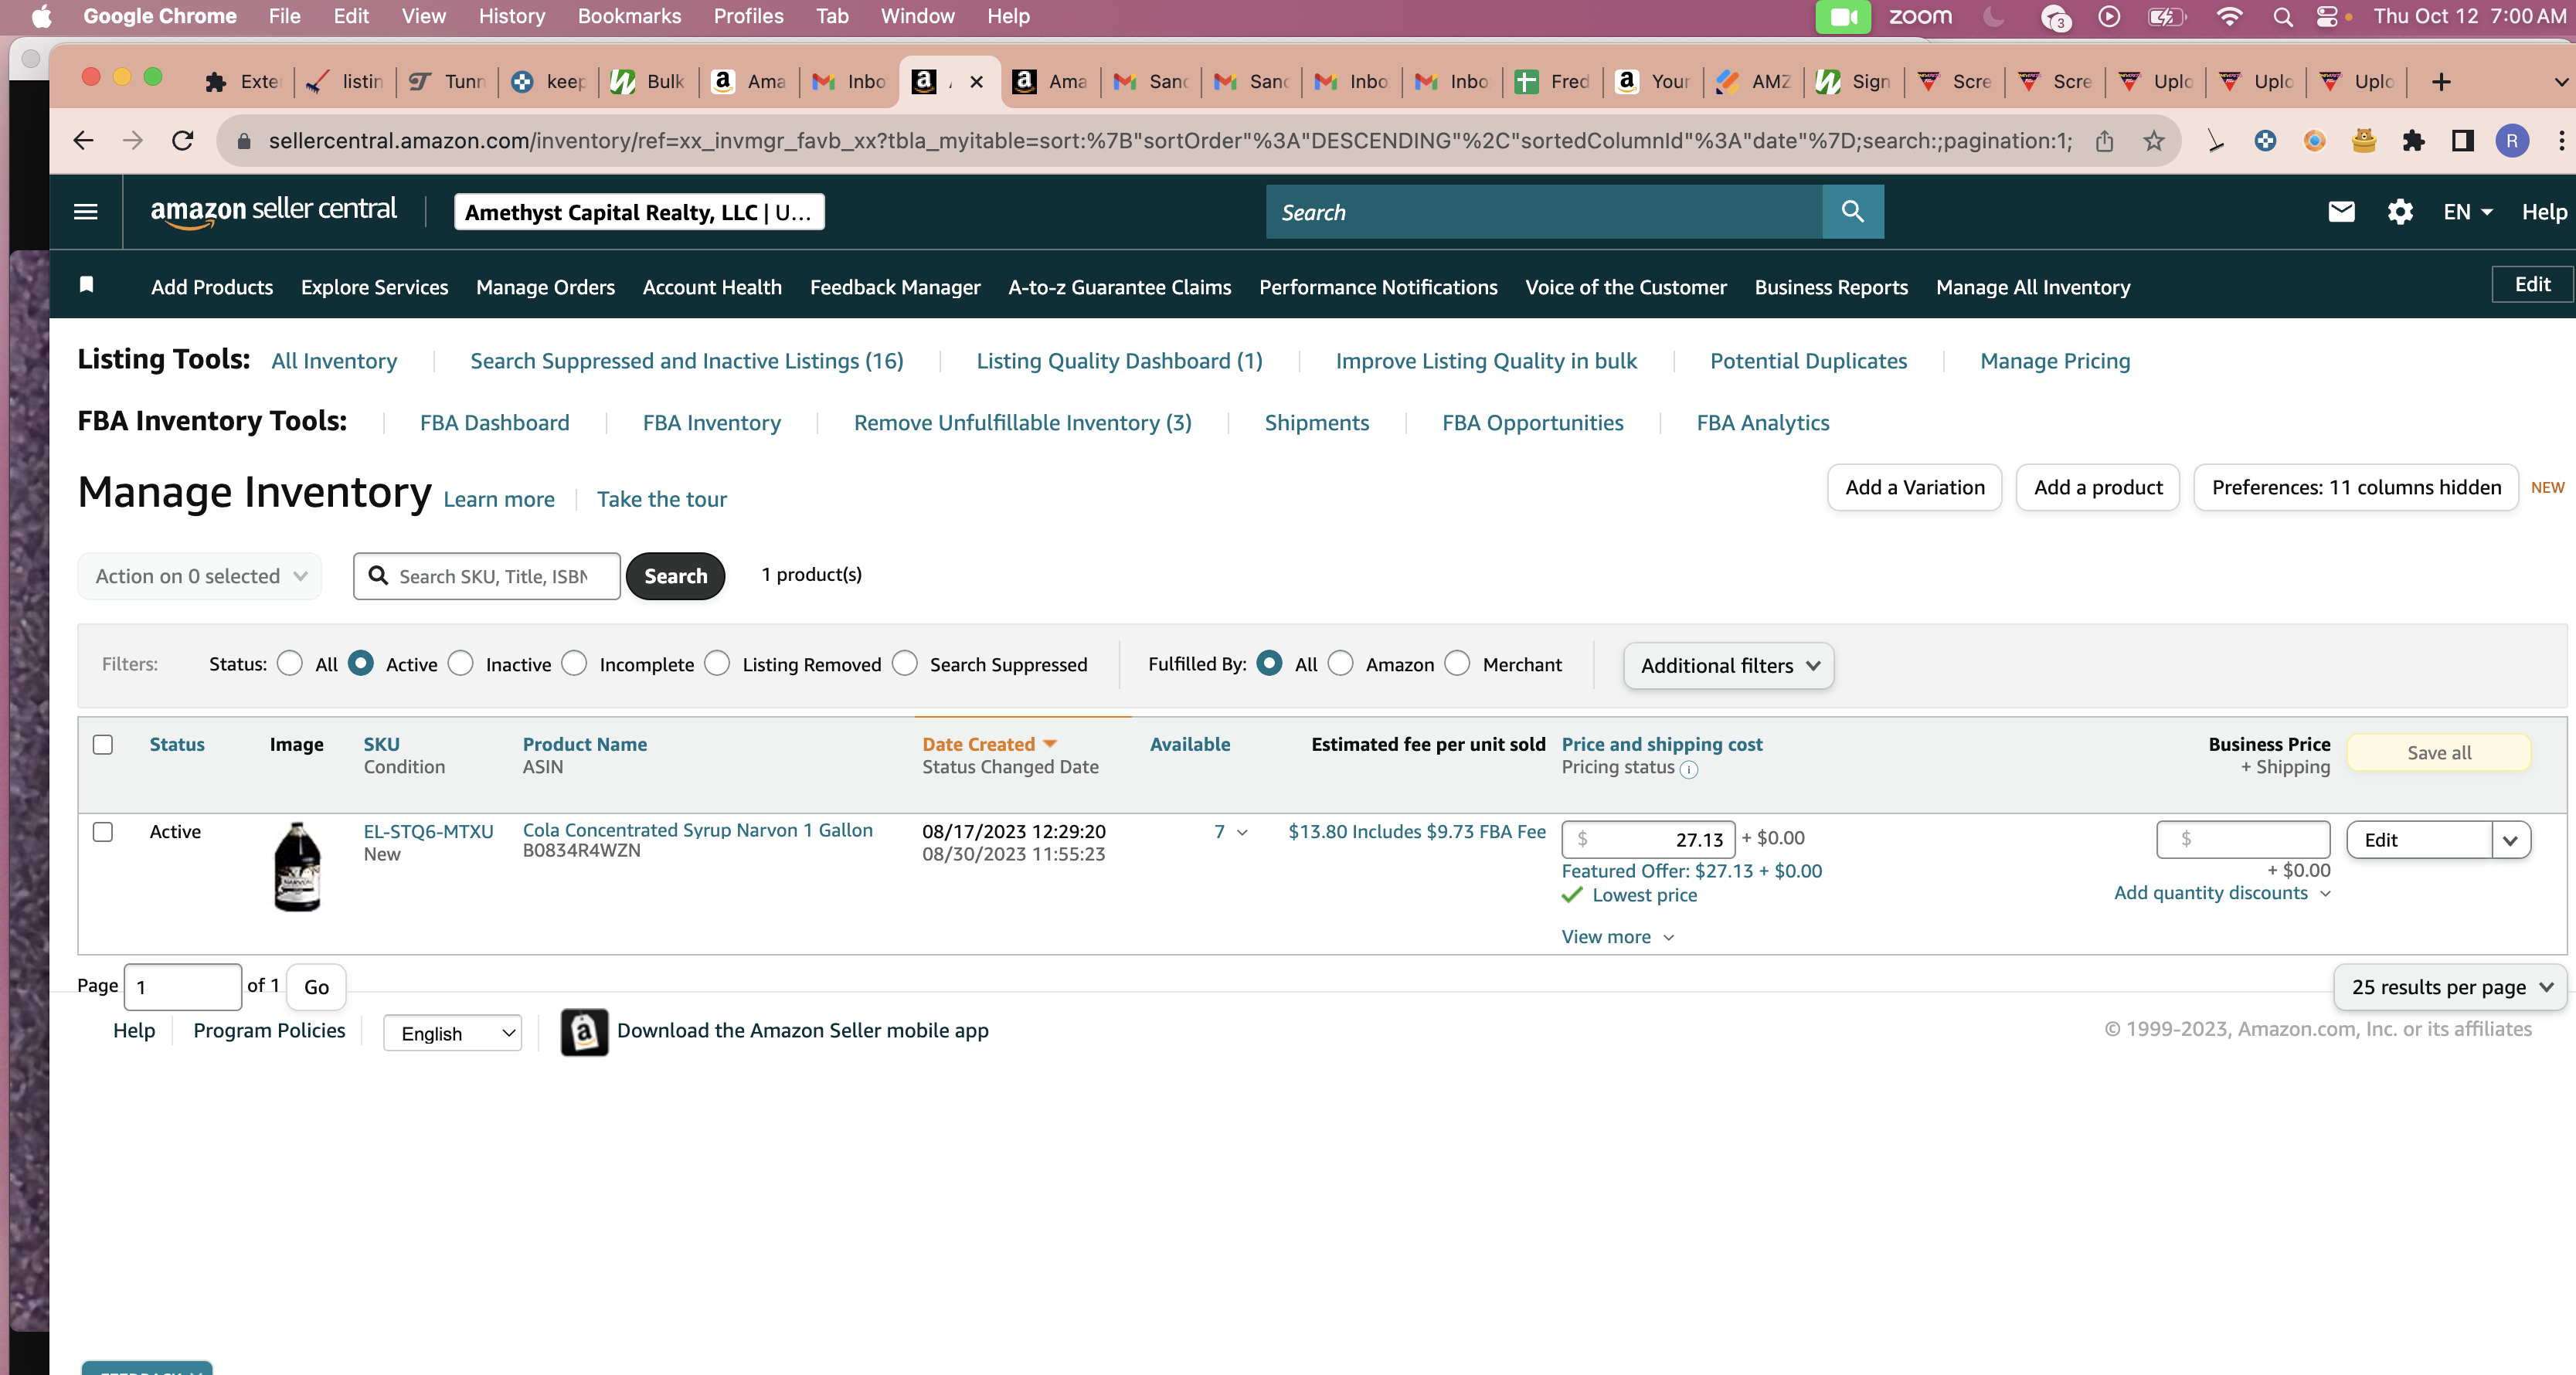Viewport: 2576px width, 1375px height.
Task: Click the battery status icon
Action: click(x=2166, y=16)
